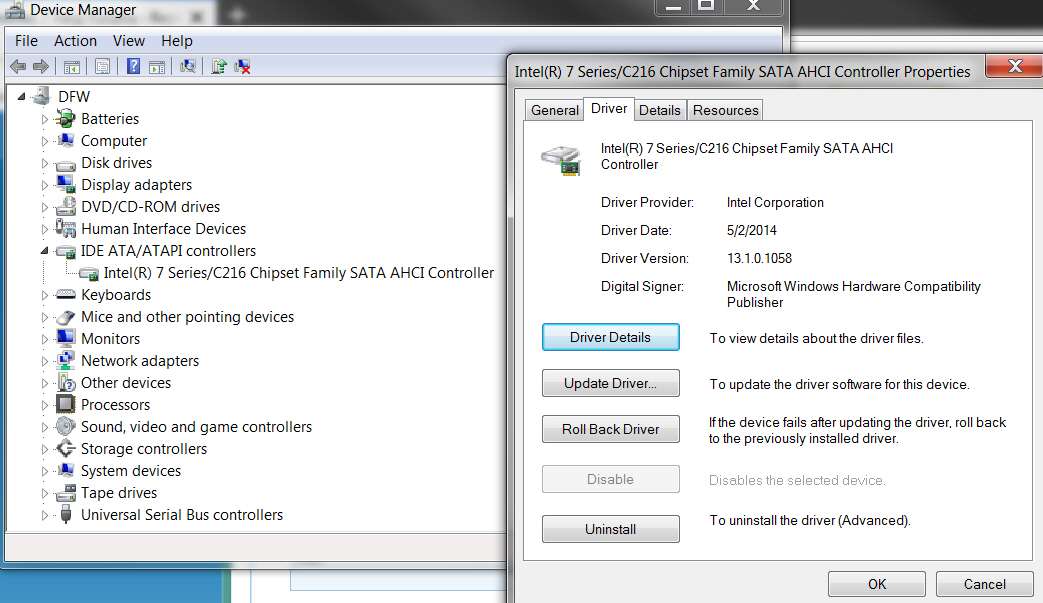
Task: Click the Action Pane toolbar icon
Action: pyautogui.click(x=157, y=66)
